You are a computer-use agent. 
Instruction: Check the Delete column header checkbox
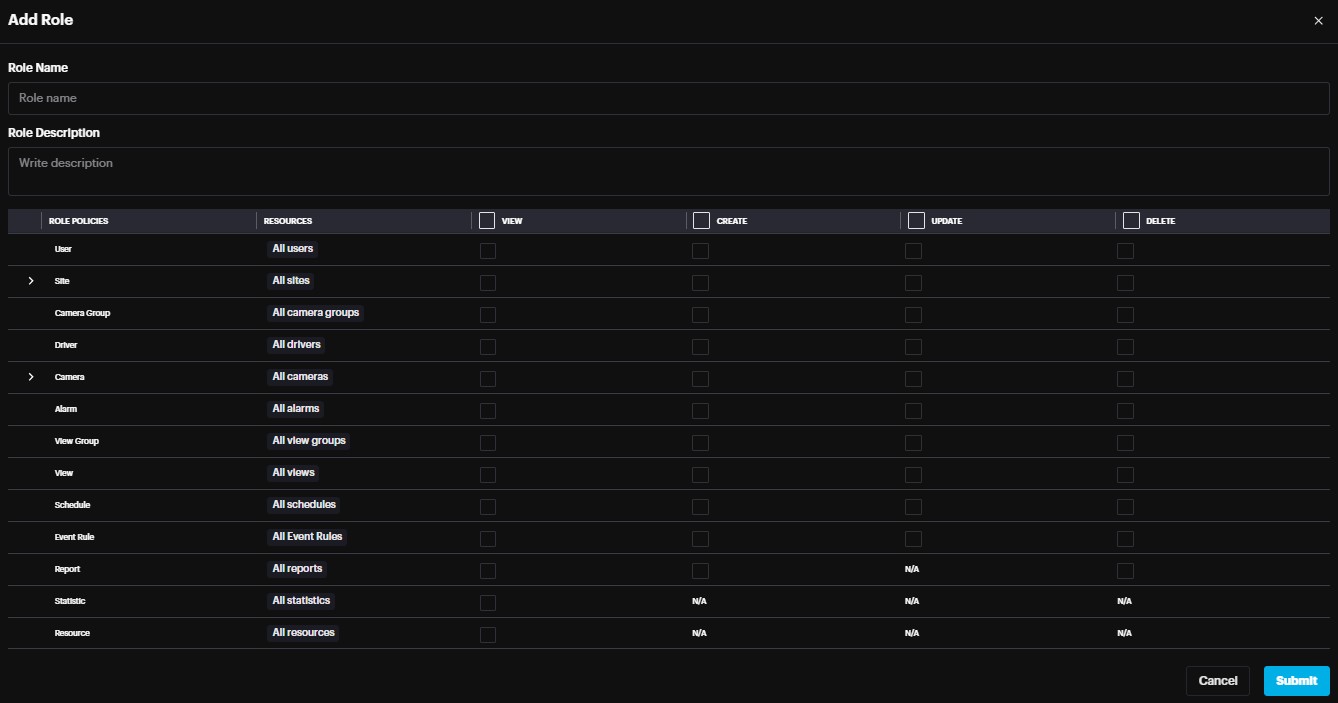tap(1131, 220)
